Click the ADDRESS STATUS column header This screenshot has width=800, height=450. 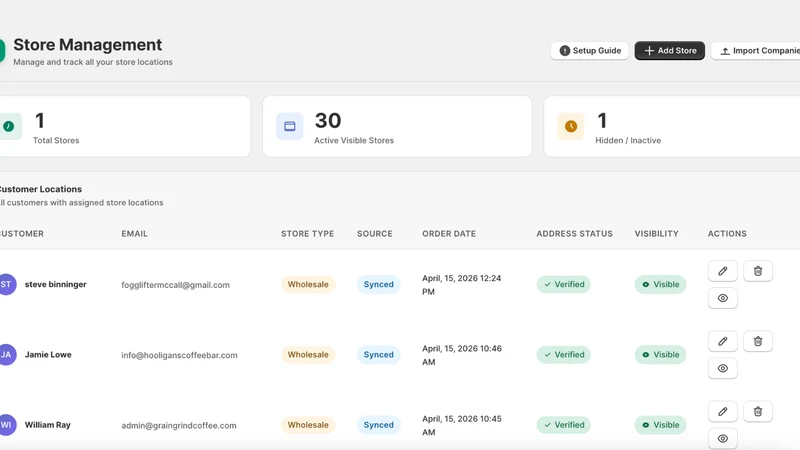574,234
